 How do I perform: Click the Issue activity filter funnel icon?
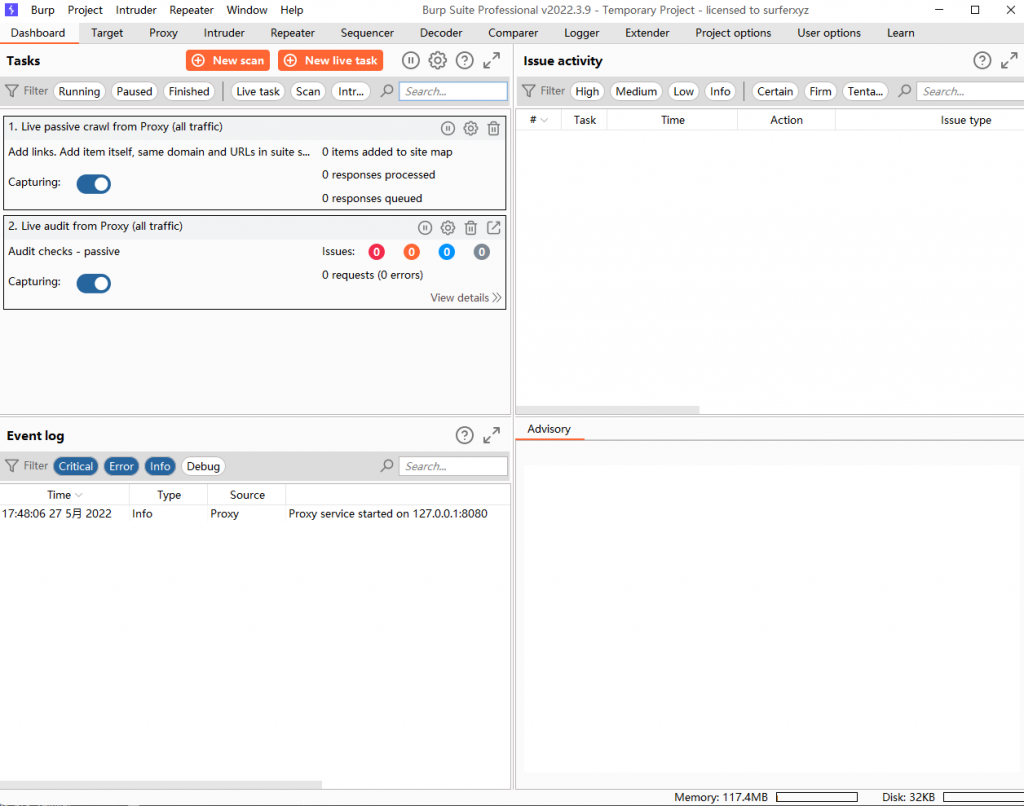point(528,91)
